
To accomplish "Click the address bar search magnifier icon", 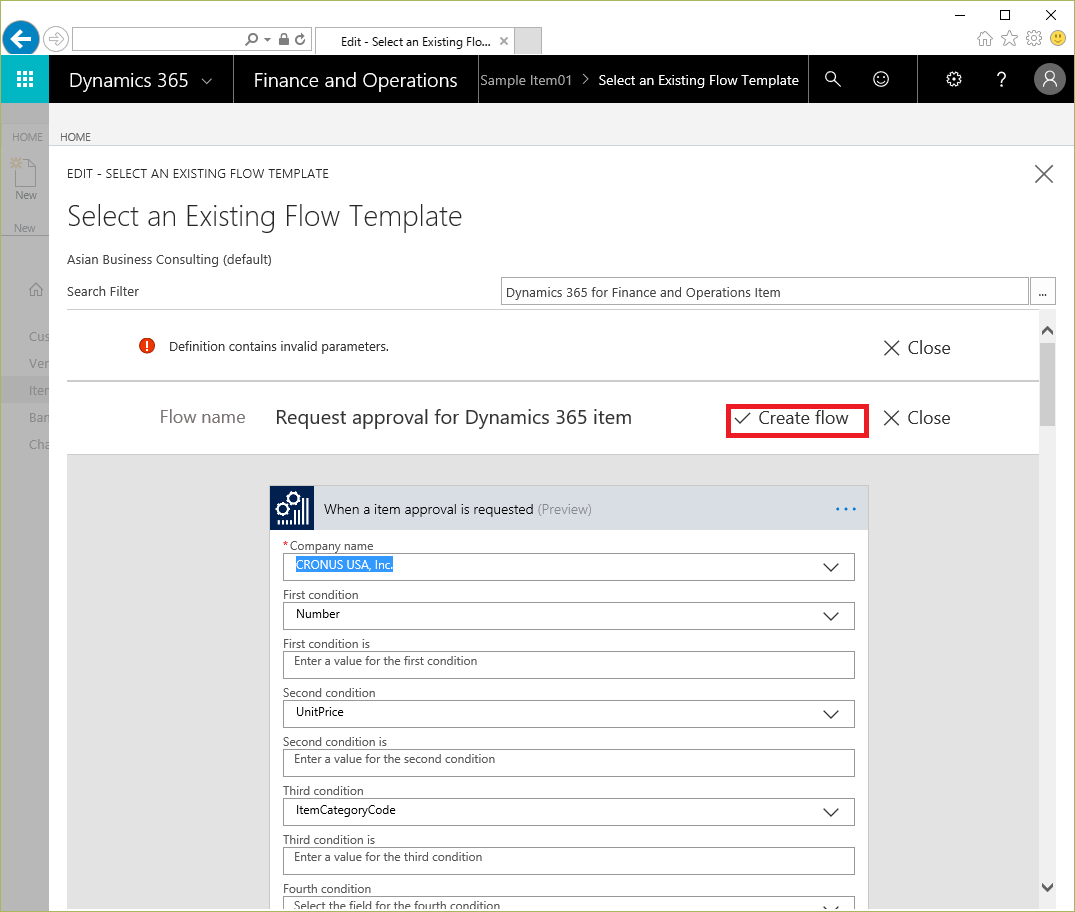I will [252, 40].
